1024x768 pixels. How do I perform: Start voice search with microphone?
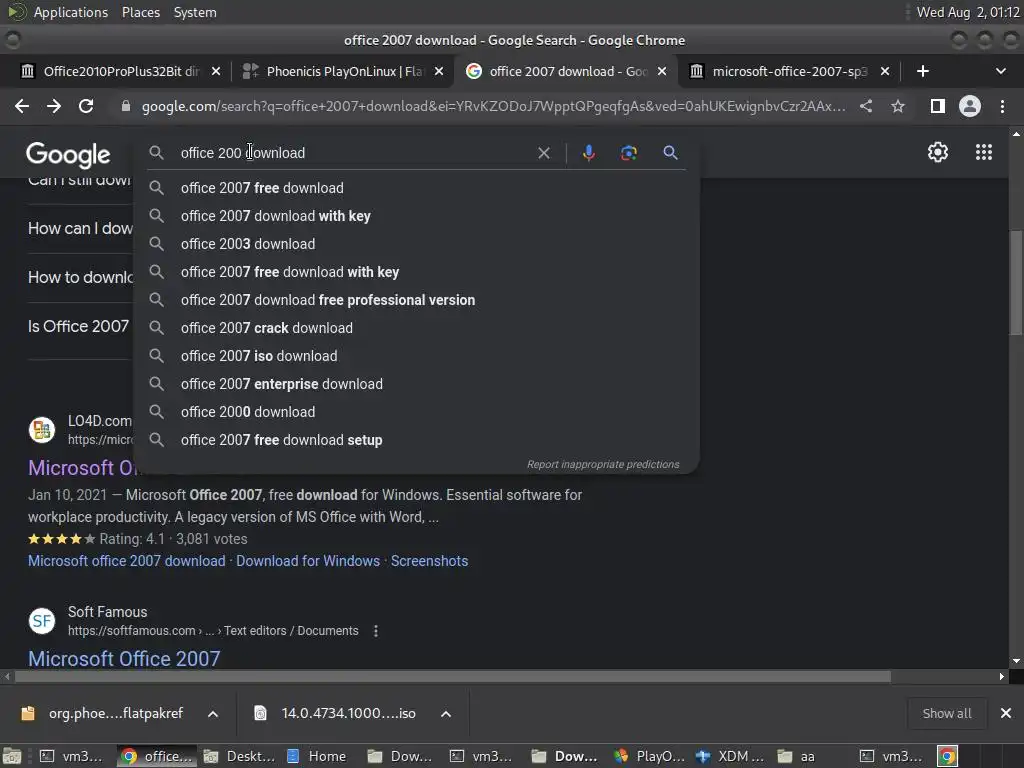tap(588, 153)
